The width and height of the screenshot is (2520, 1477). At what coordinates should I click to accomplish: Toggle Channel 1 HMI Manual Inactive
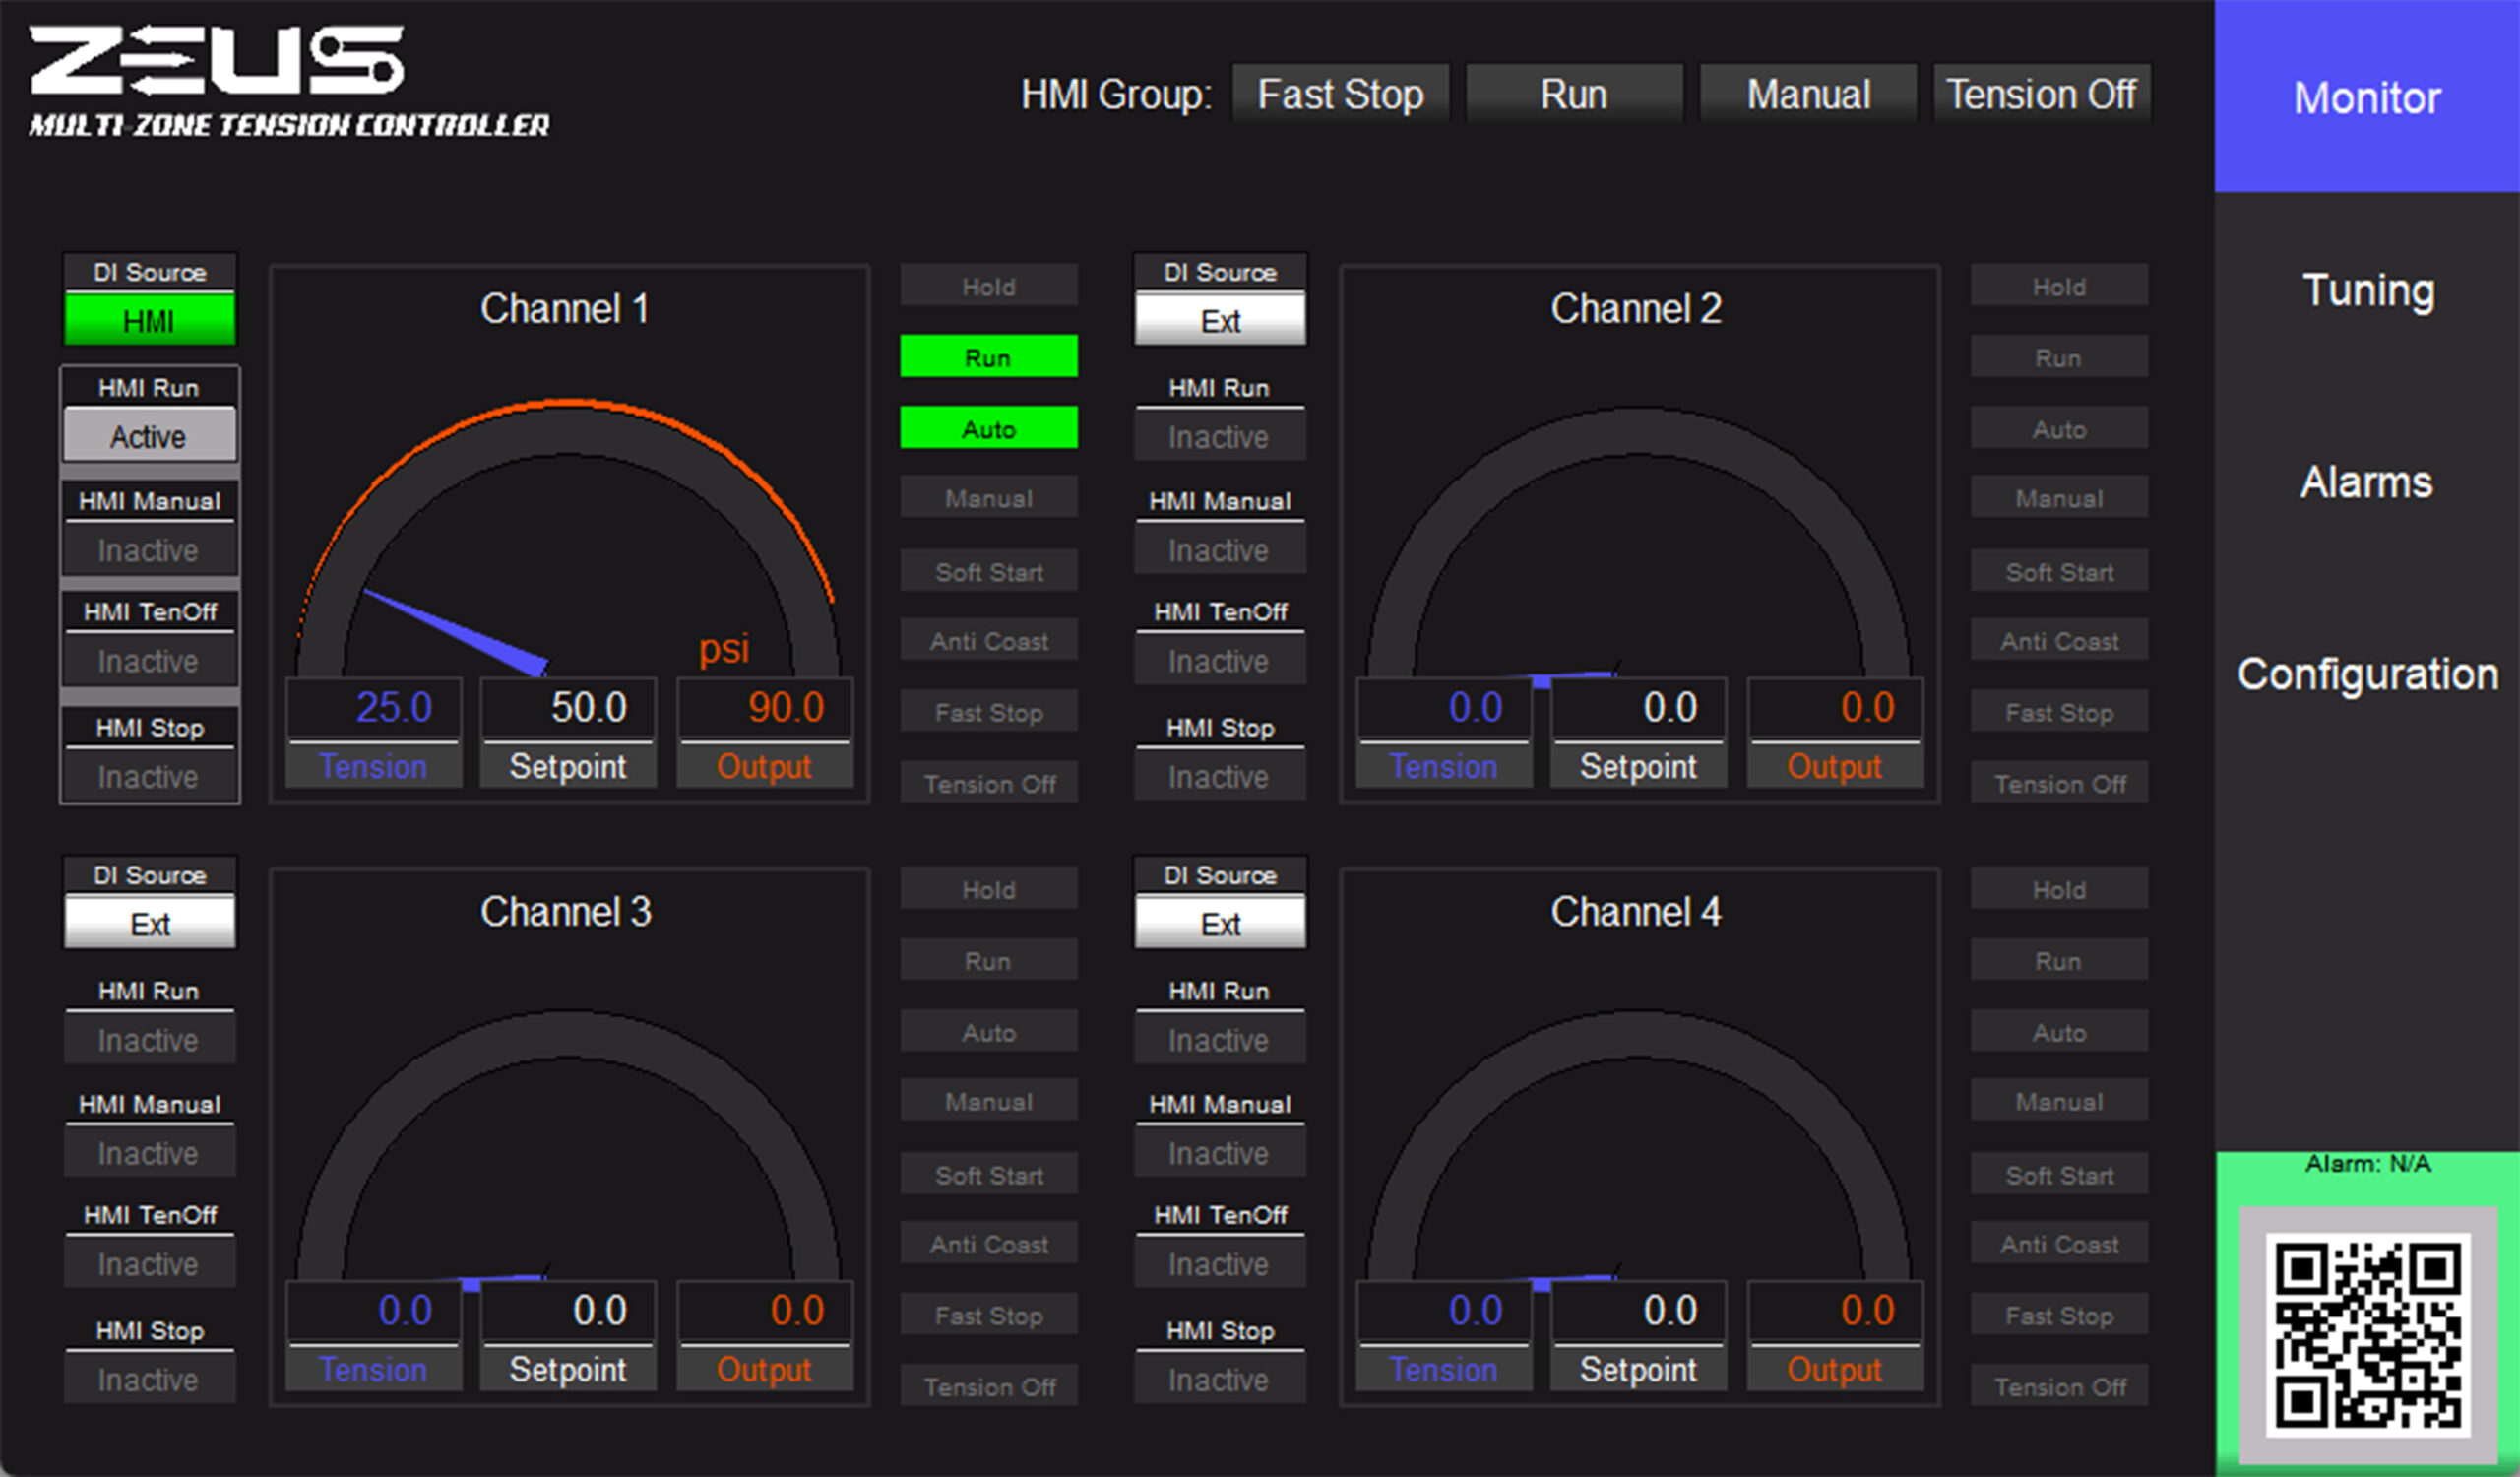pyautogui.click(x=150, y=549)
